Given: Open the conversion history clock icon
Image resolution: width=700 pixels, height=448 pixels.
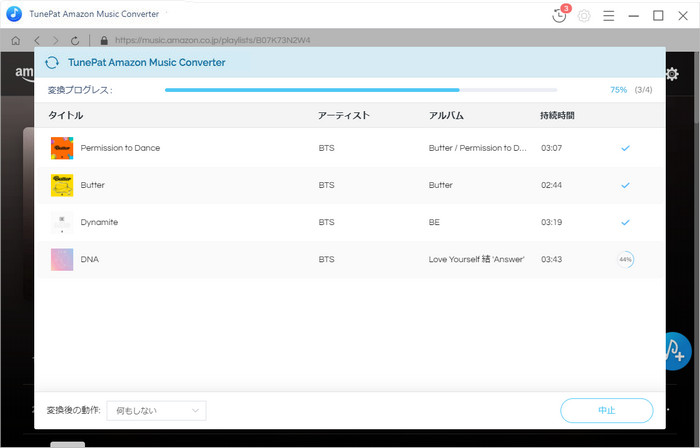Looking at the screenshot, I should pos(559,16).
